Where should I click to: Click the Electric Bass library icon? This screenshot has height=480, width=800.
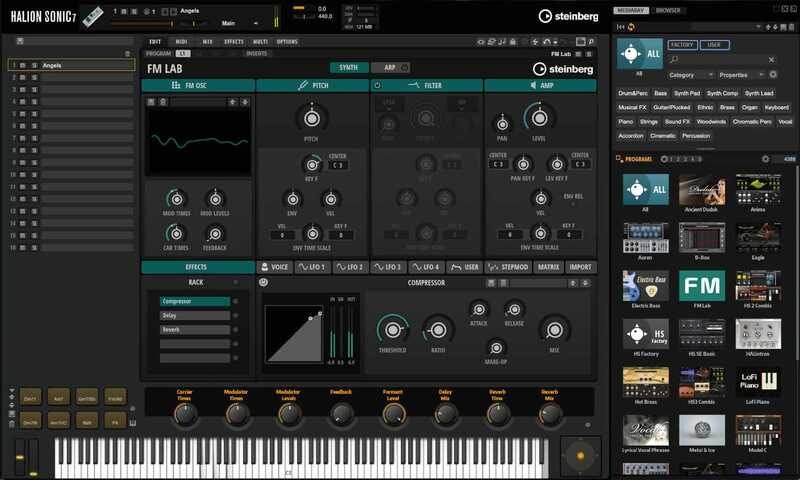tap(645, 286)
